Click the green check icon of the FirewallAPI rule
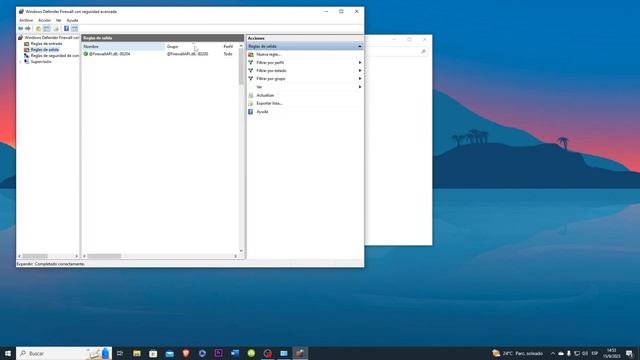The image size is (640, 360). pyautogui.click(x=86, y=53)
